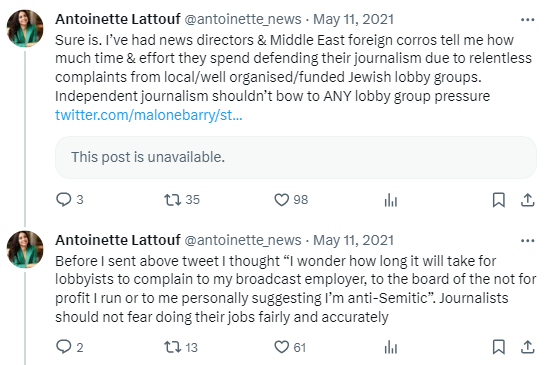Repost the tweet with 13 retweets
The height and width of the screenshot is (365, 546).
[172, 347]
